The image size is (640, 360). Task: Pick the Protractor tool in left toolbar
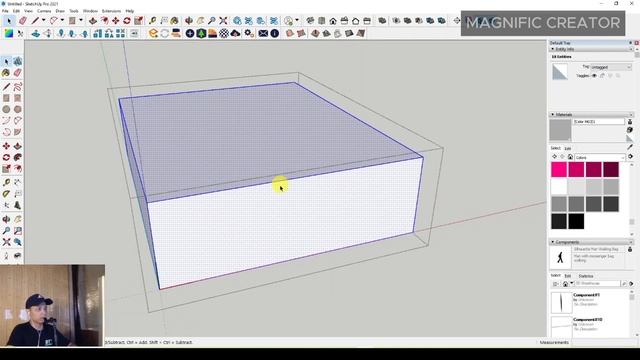[6, 194]
